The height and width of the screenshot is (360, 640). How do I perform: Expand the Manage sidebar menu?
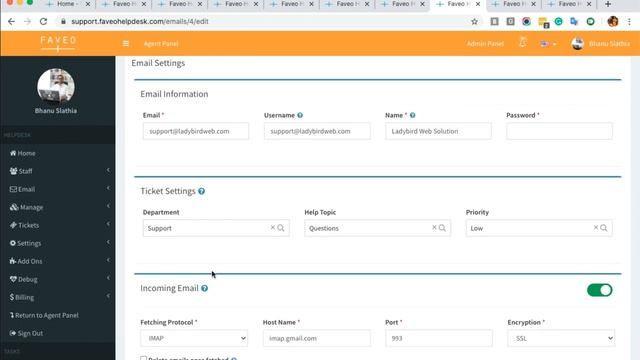pyautogui.click(x=58, y=207)
